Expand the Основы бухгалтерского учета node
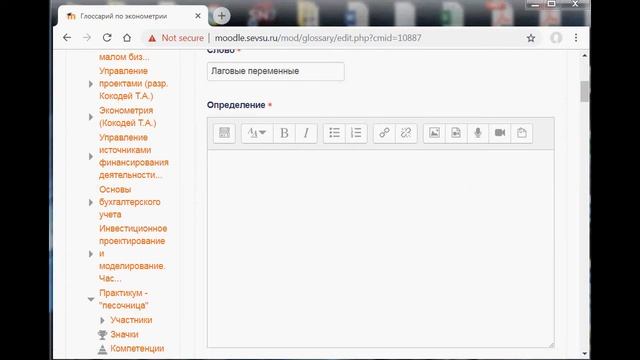 click(91, 202)
